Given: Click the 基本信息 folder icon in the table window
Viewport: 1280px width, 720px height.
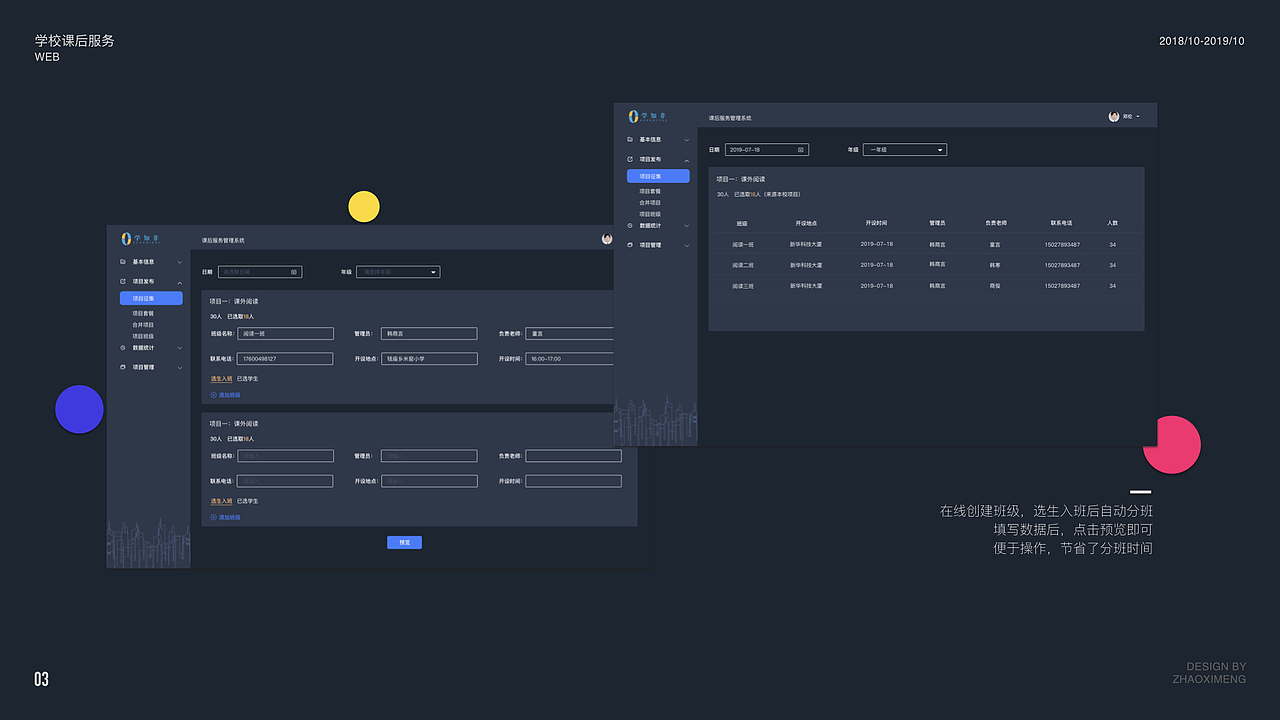Looking at the screenshot, I should [x=630, y=139].
